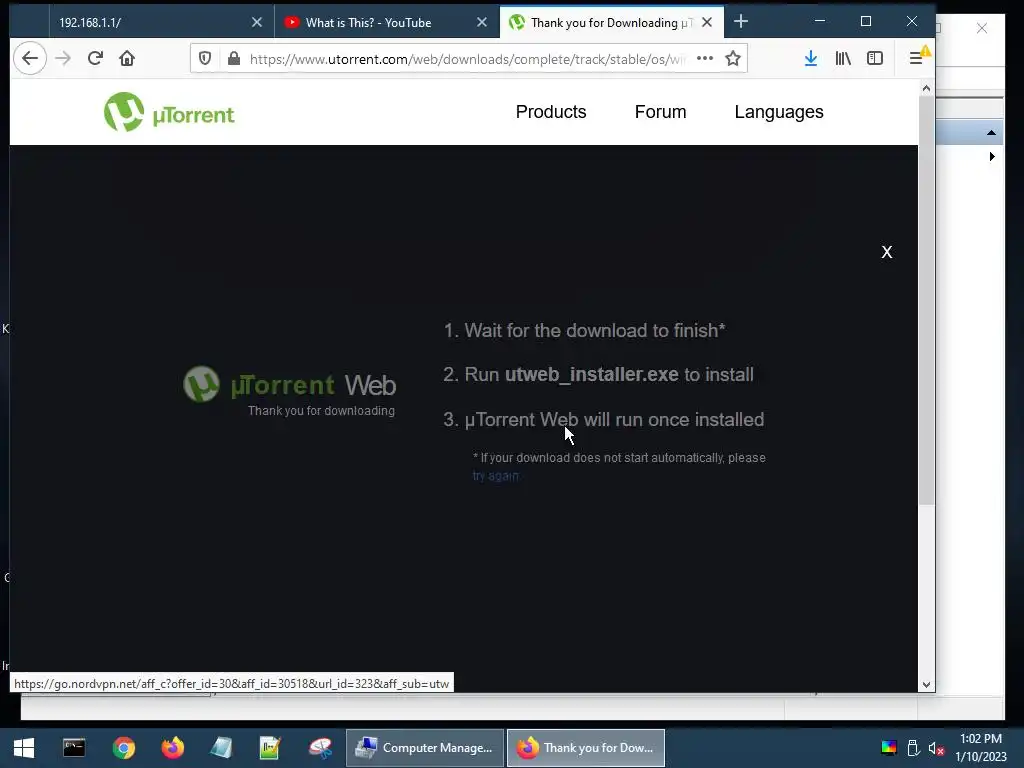The width and height of the screenshot is (1024, 768).
Task: Click the page vertical scrollbar thumb
Action: click(x=926, y=300)
